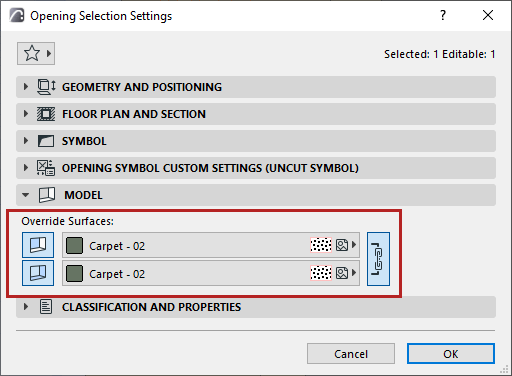The height and width of the screenshot is (376, 512).
Task: Click the green swatch of first Carpet - 02
Action: click(75, 246)
